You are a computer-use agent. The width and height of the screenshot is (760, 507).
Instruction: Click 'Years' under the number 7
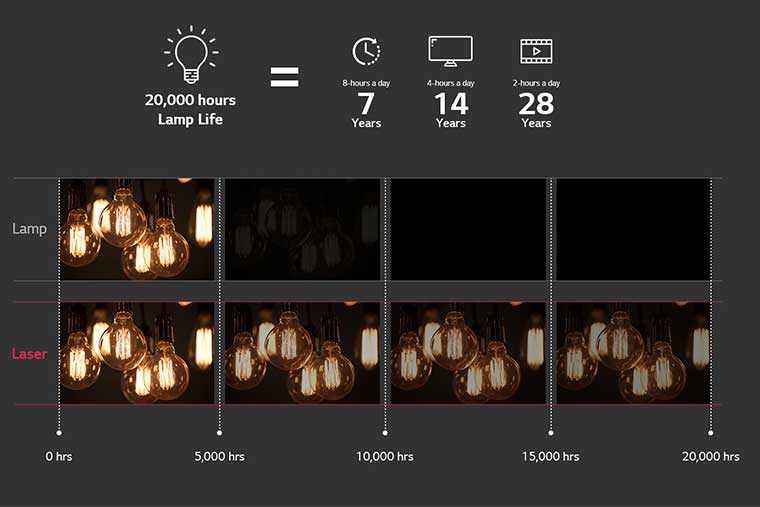(x=366, y=123)
